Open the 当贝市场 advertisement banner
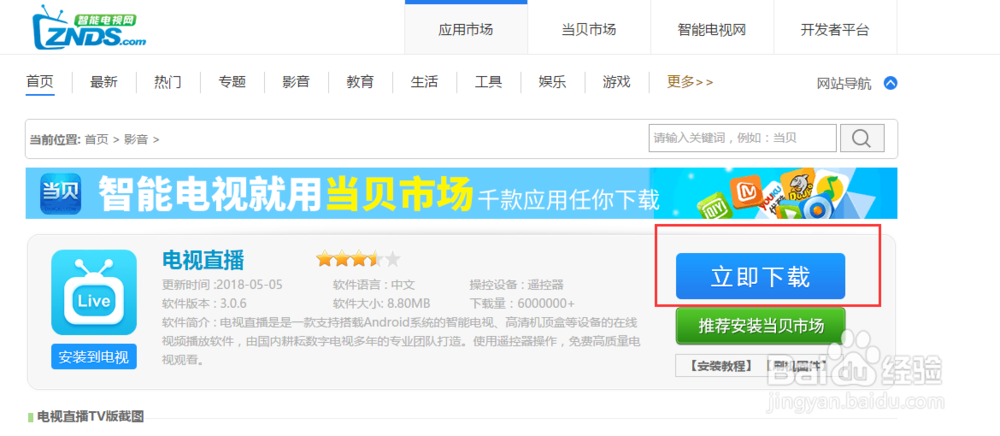 pos(461,193)
